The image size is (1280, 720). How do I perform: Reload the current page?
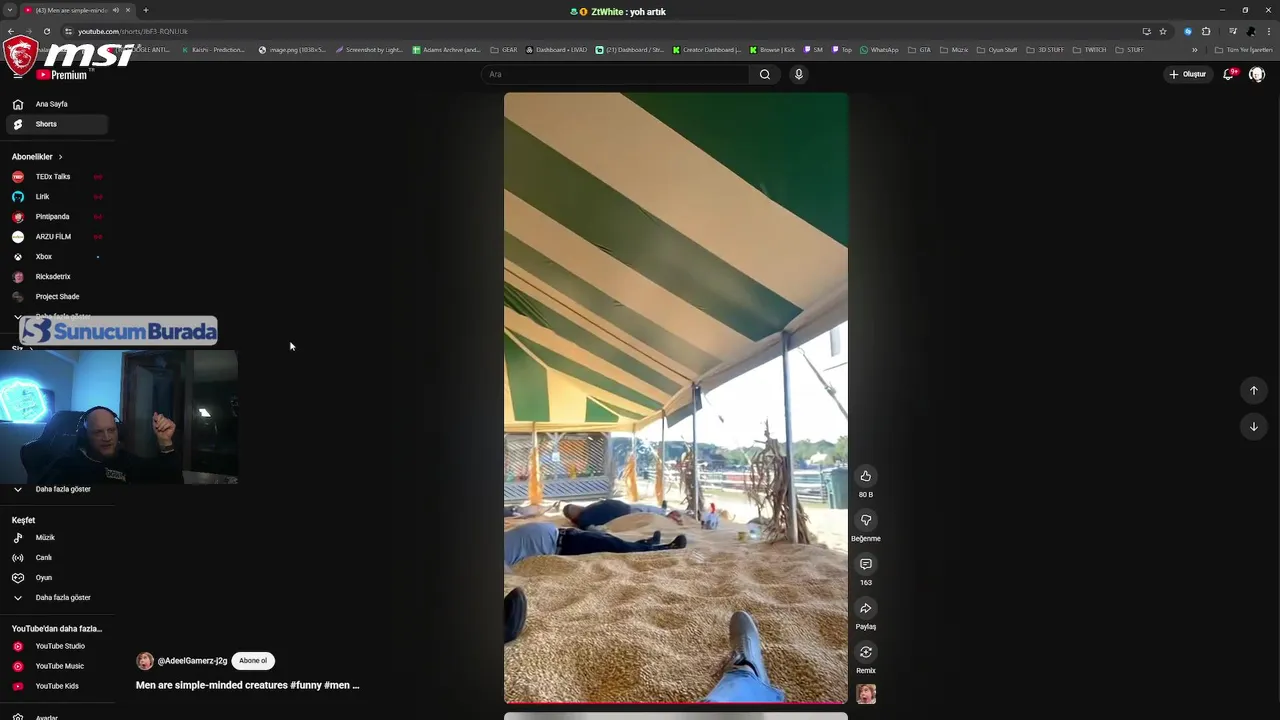tap(47, 31)
